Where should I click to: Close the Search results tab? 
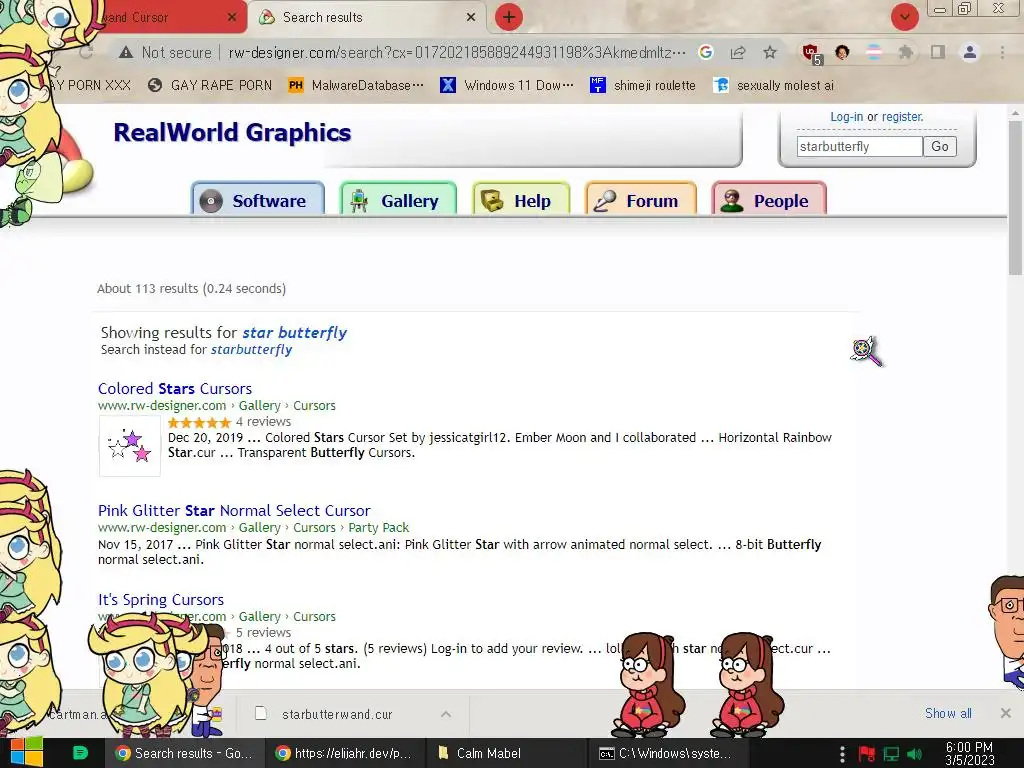[471, 17]
